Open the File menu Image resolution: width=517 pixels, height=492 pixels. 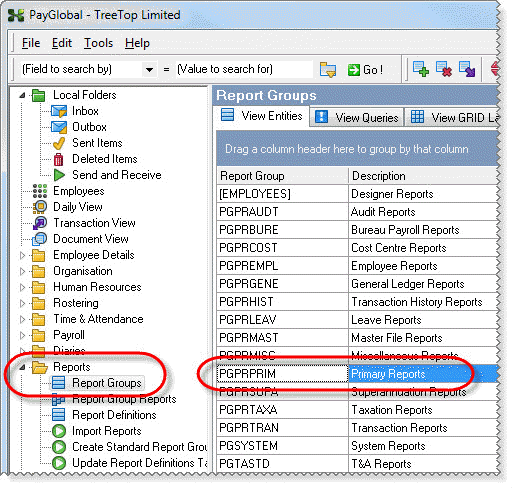pyautogui.click(x=31, y=43)
